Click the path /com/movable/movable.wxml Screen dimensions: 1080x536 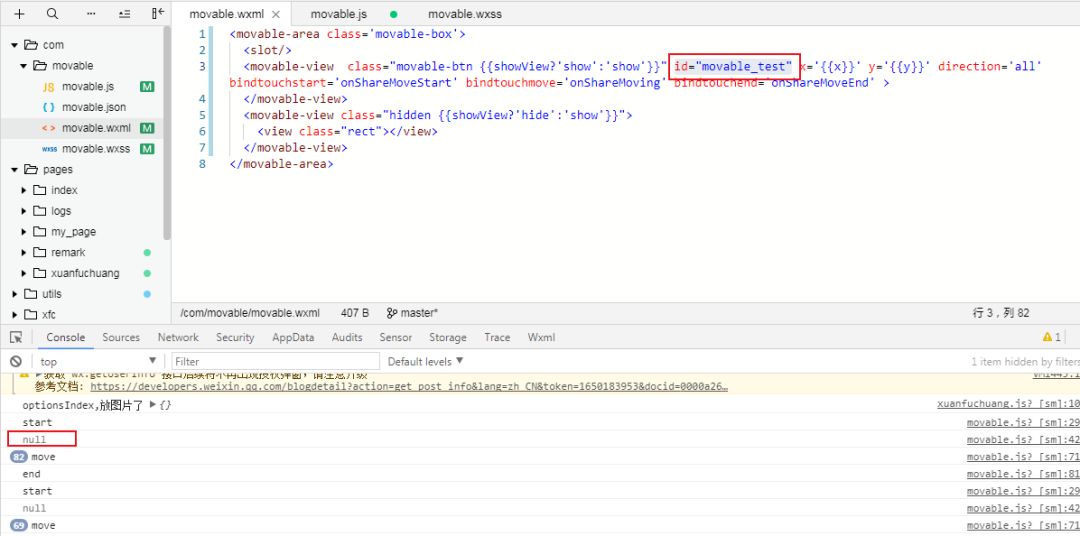[x=250, y=313]
